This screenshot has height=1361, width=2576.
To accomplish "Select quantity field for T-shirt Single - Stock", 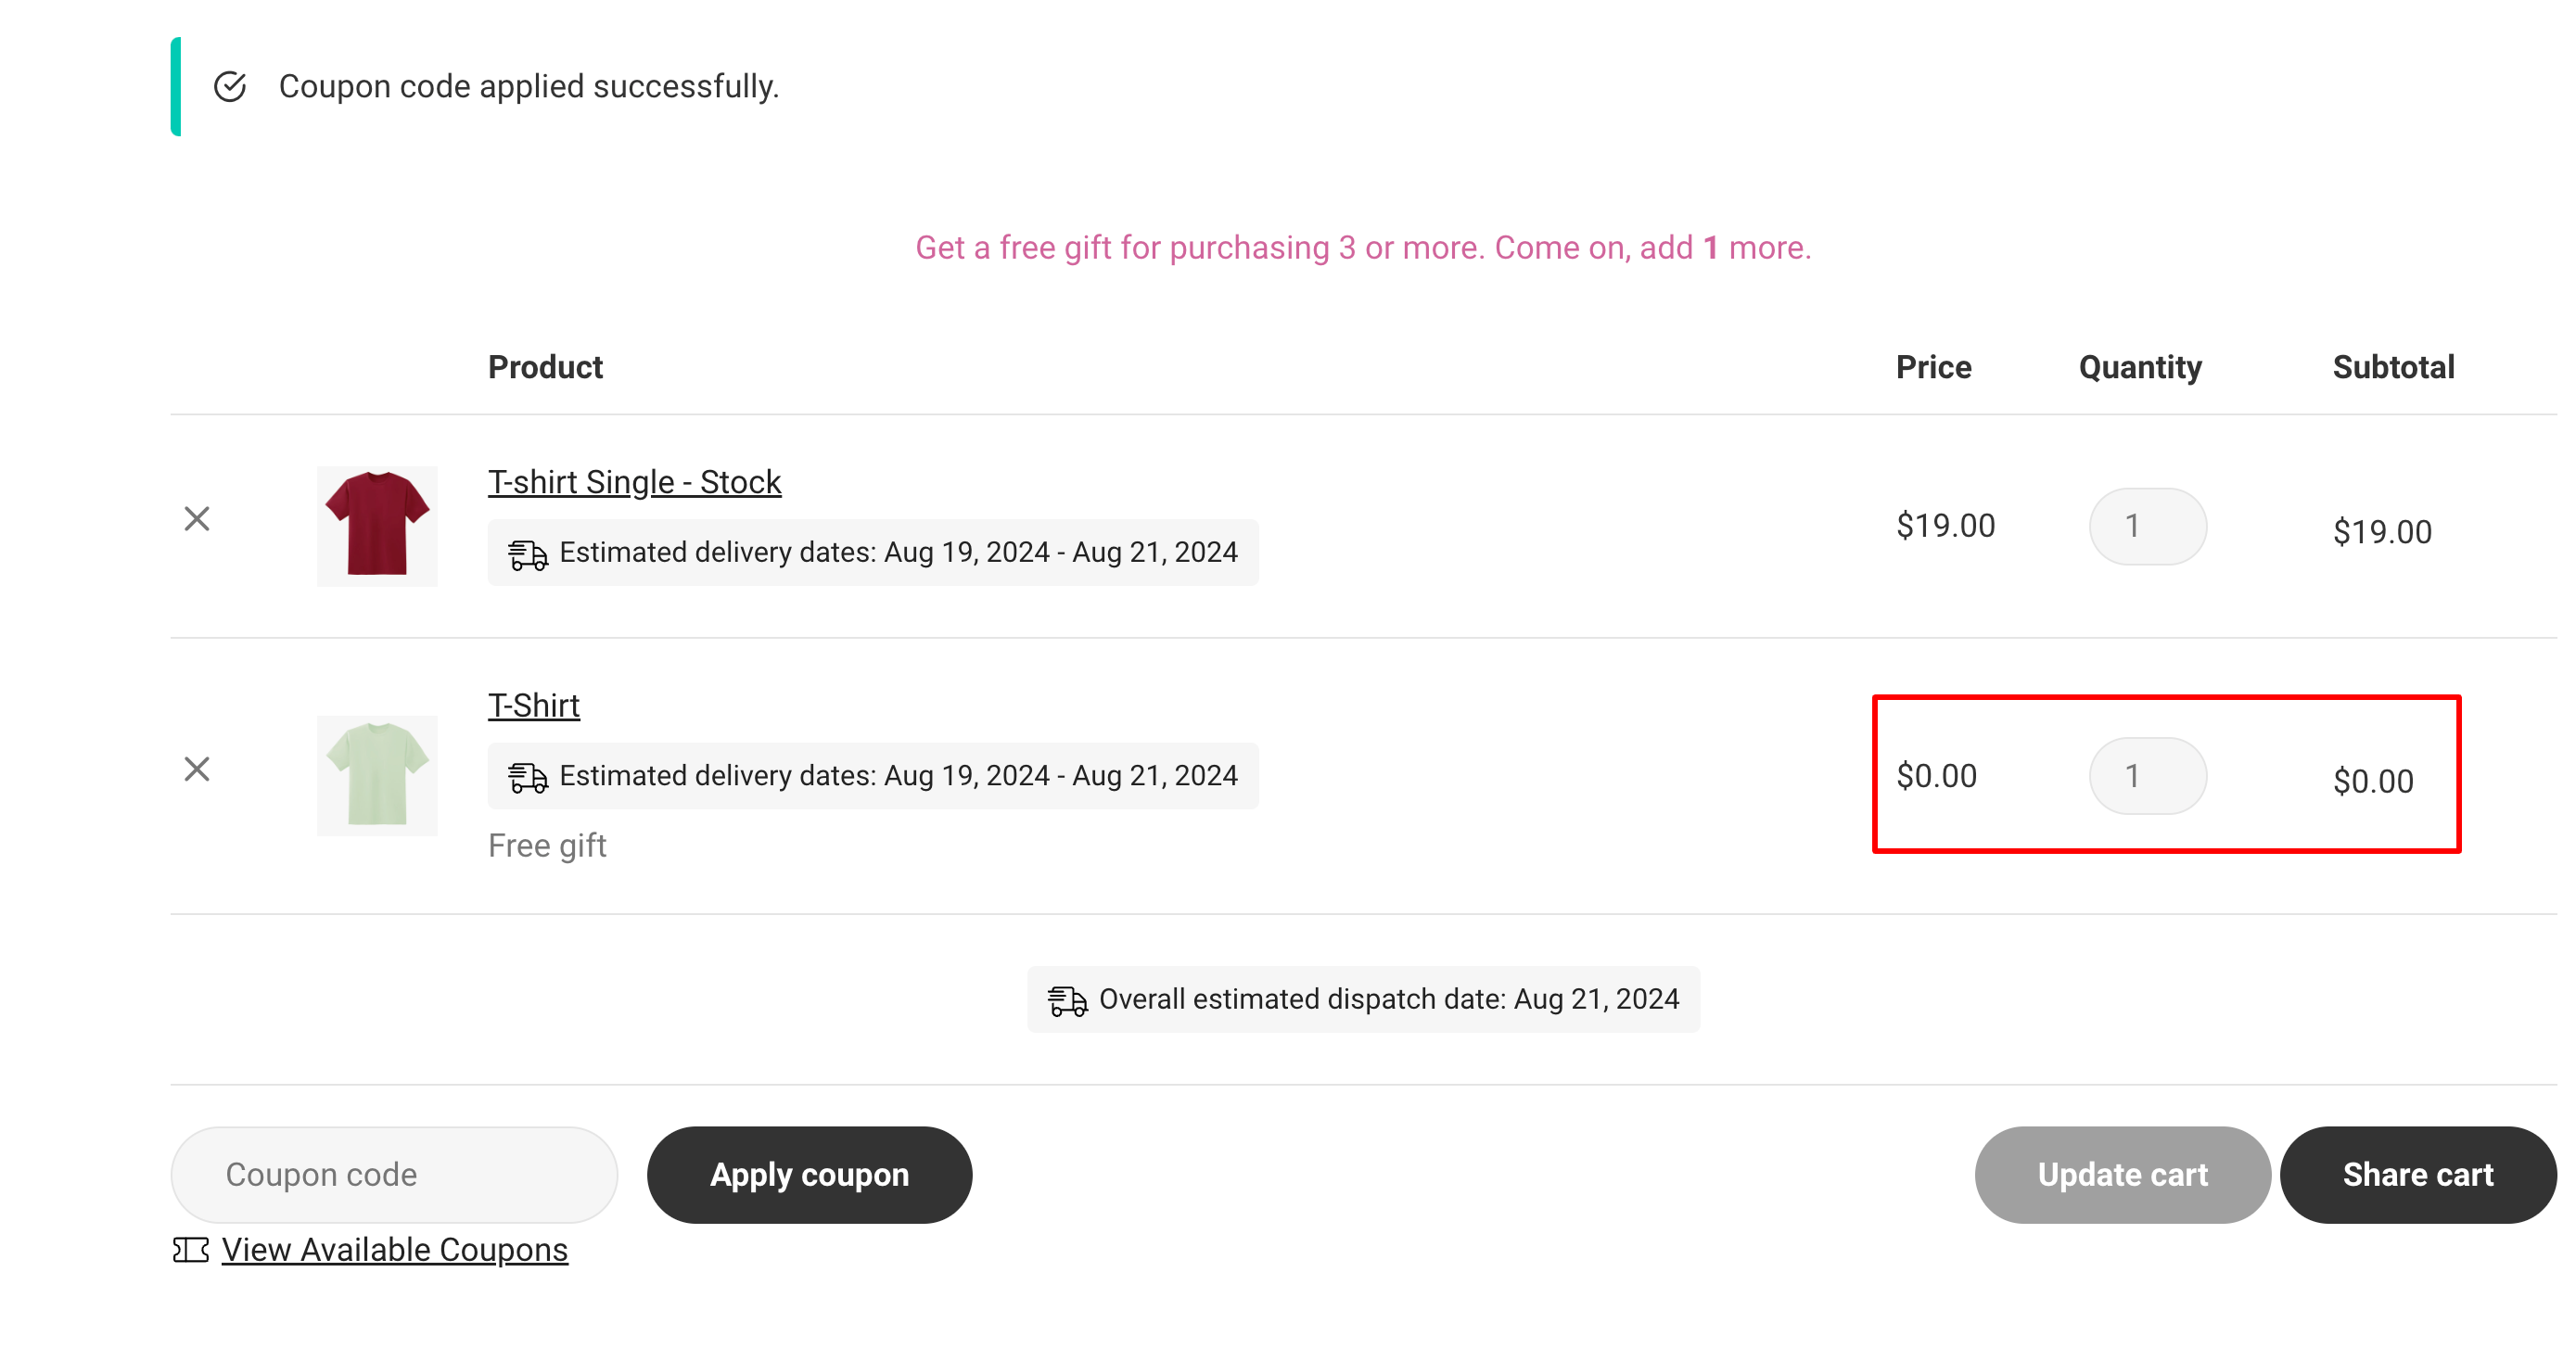I will [x=2148, y=526].
